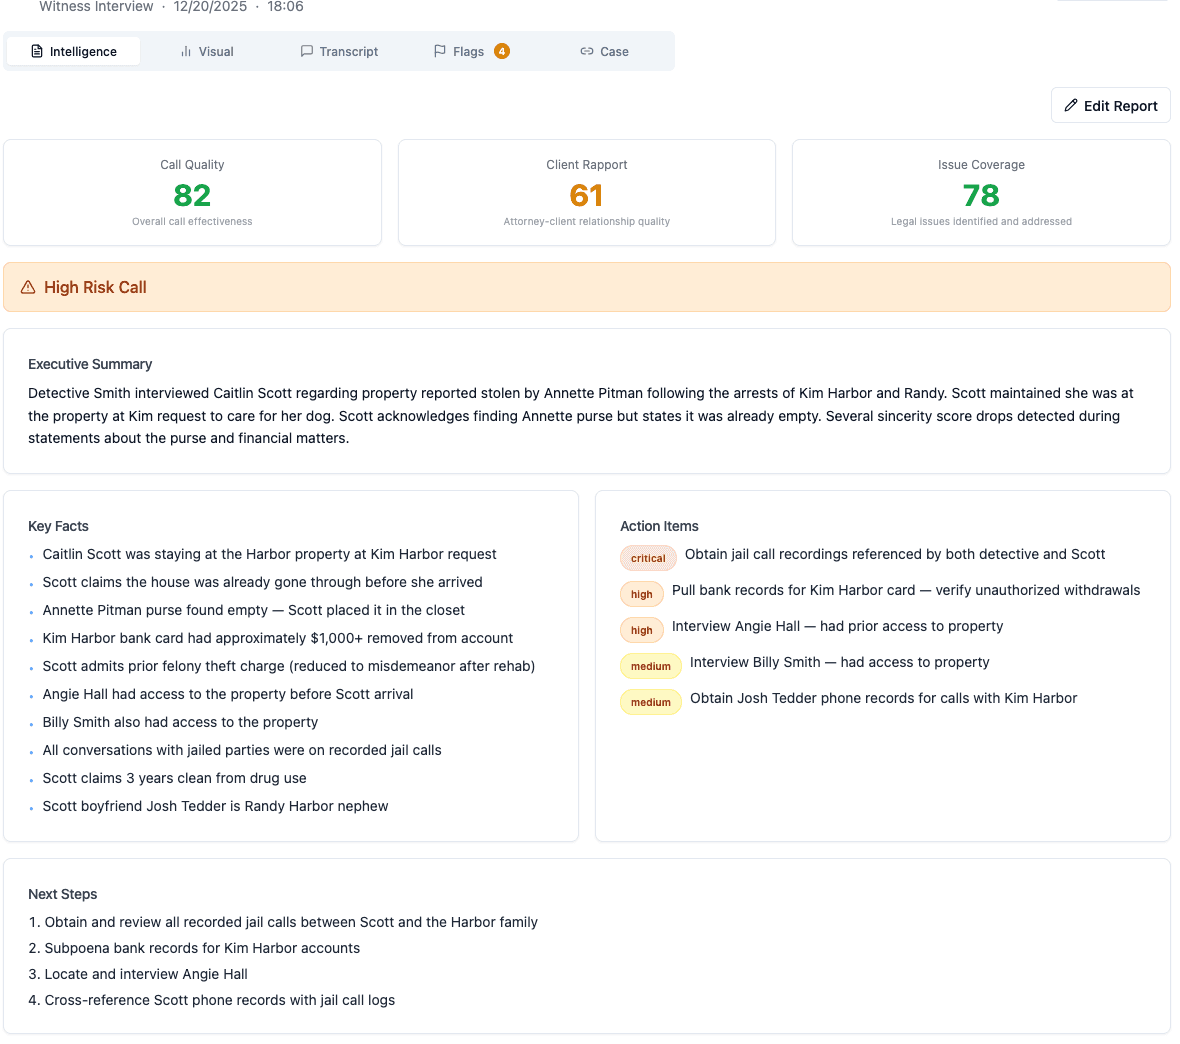Image resolution: width=1180 pixels, height=1044 pixels.
Task: Click the flag icon on Flags tab
Action: [x=439, y=51]
